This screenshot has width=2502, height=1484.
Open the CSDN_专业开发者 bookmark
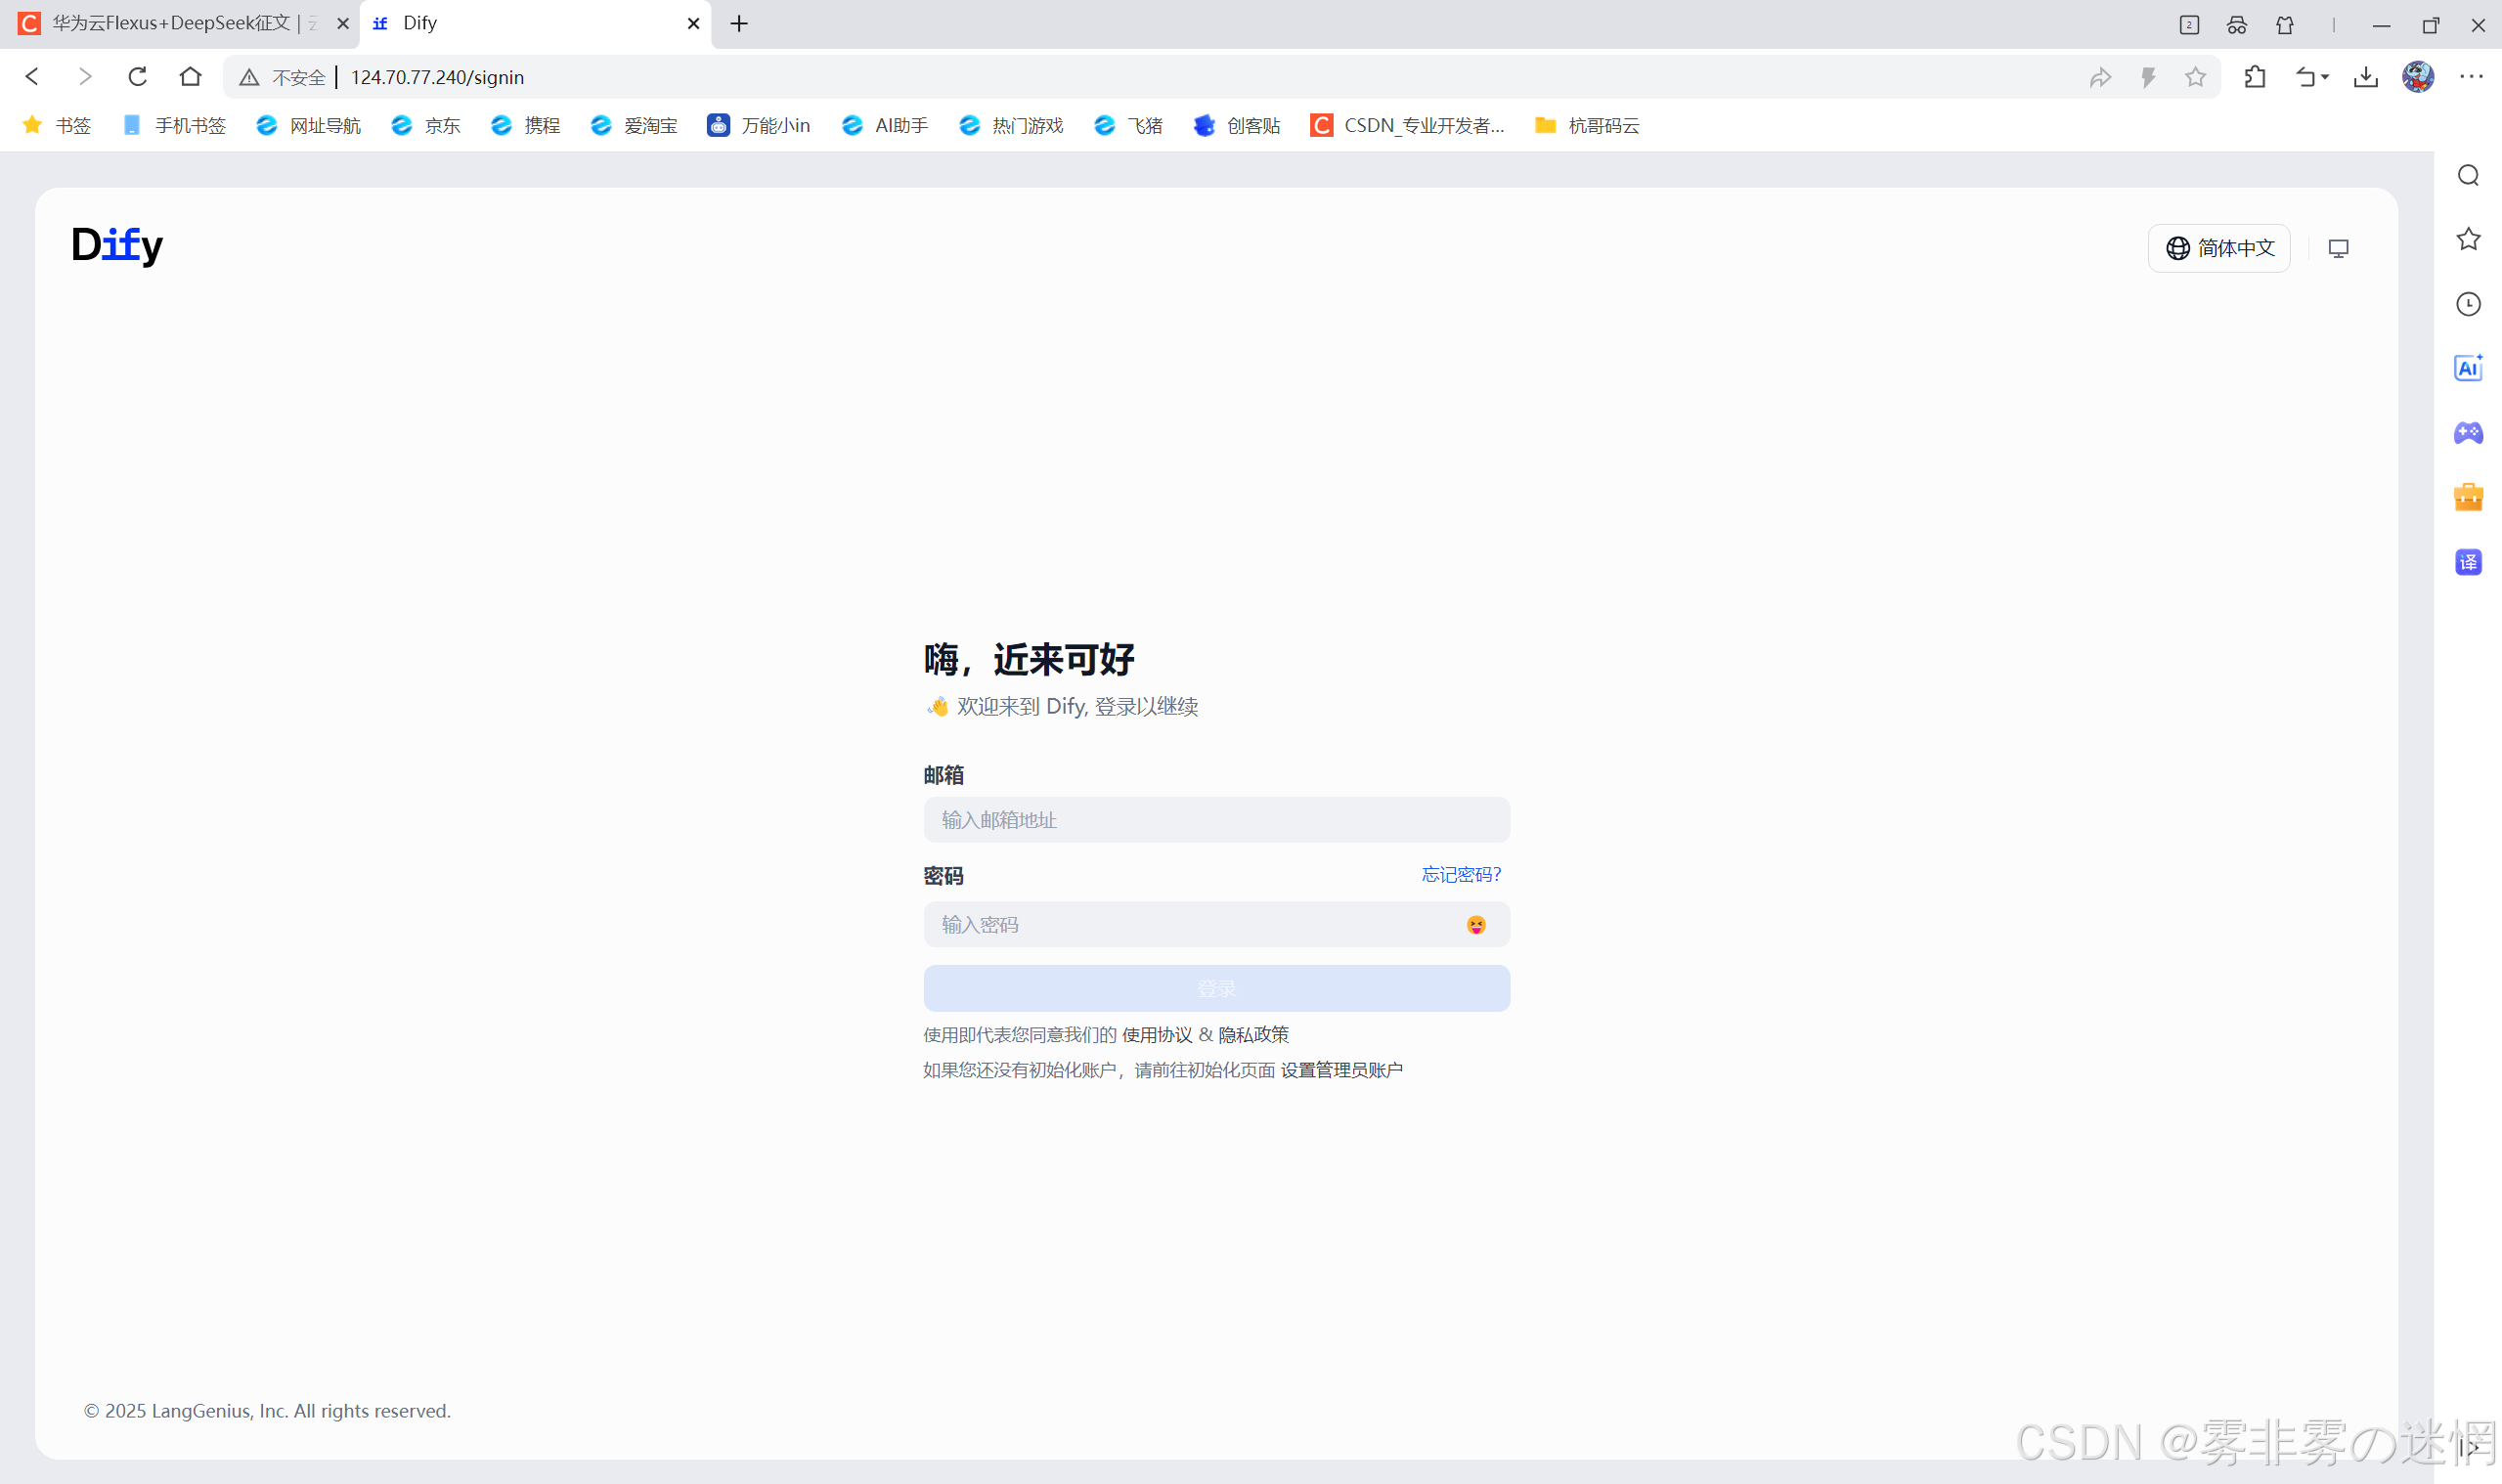click(1408, 125)
